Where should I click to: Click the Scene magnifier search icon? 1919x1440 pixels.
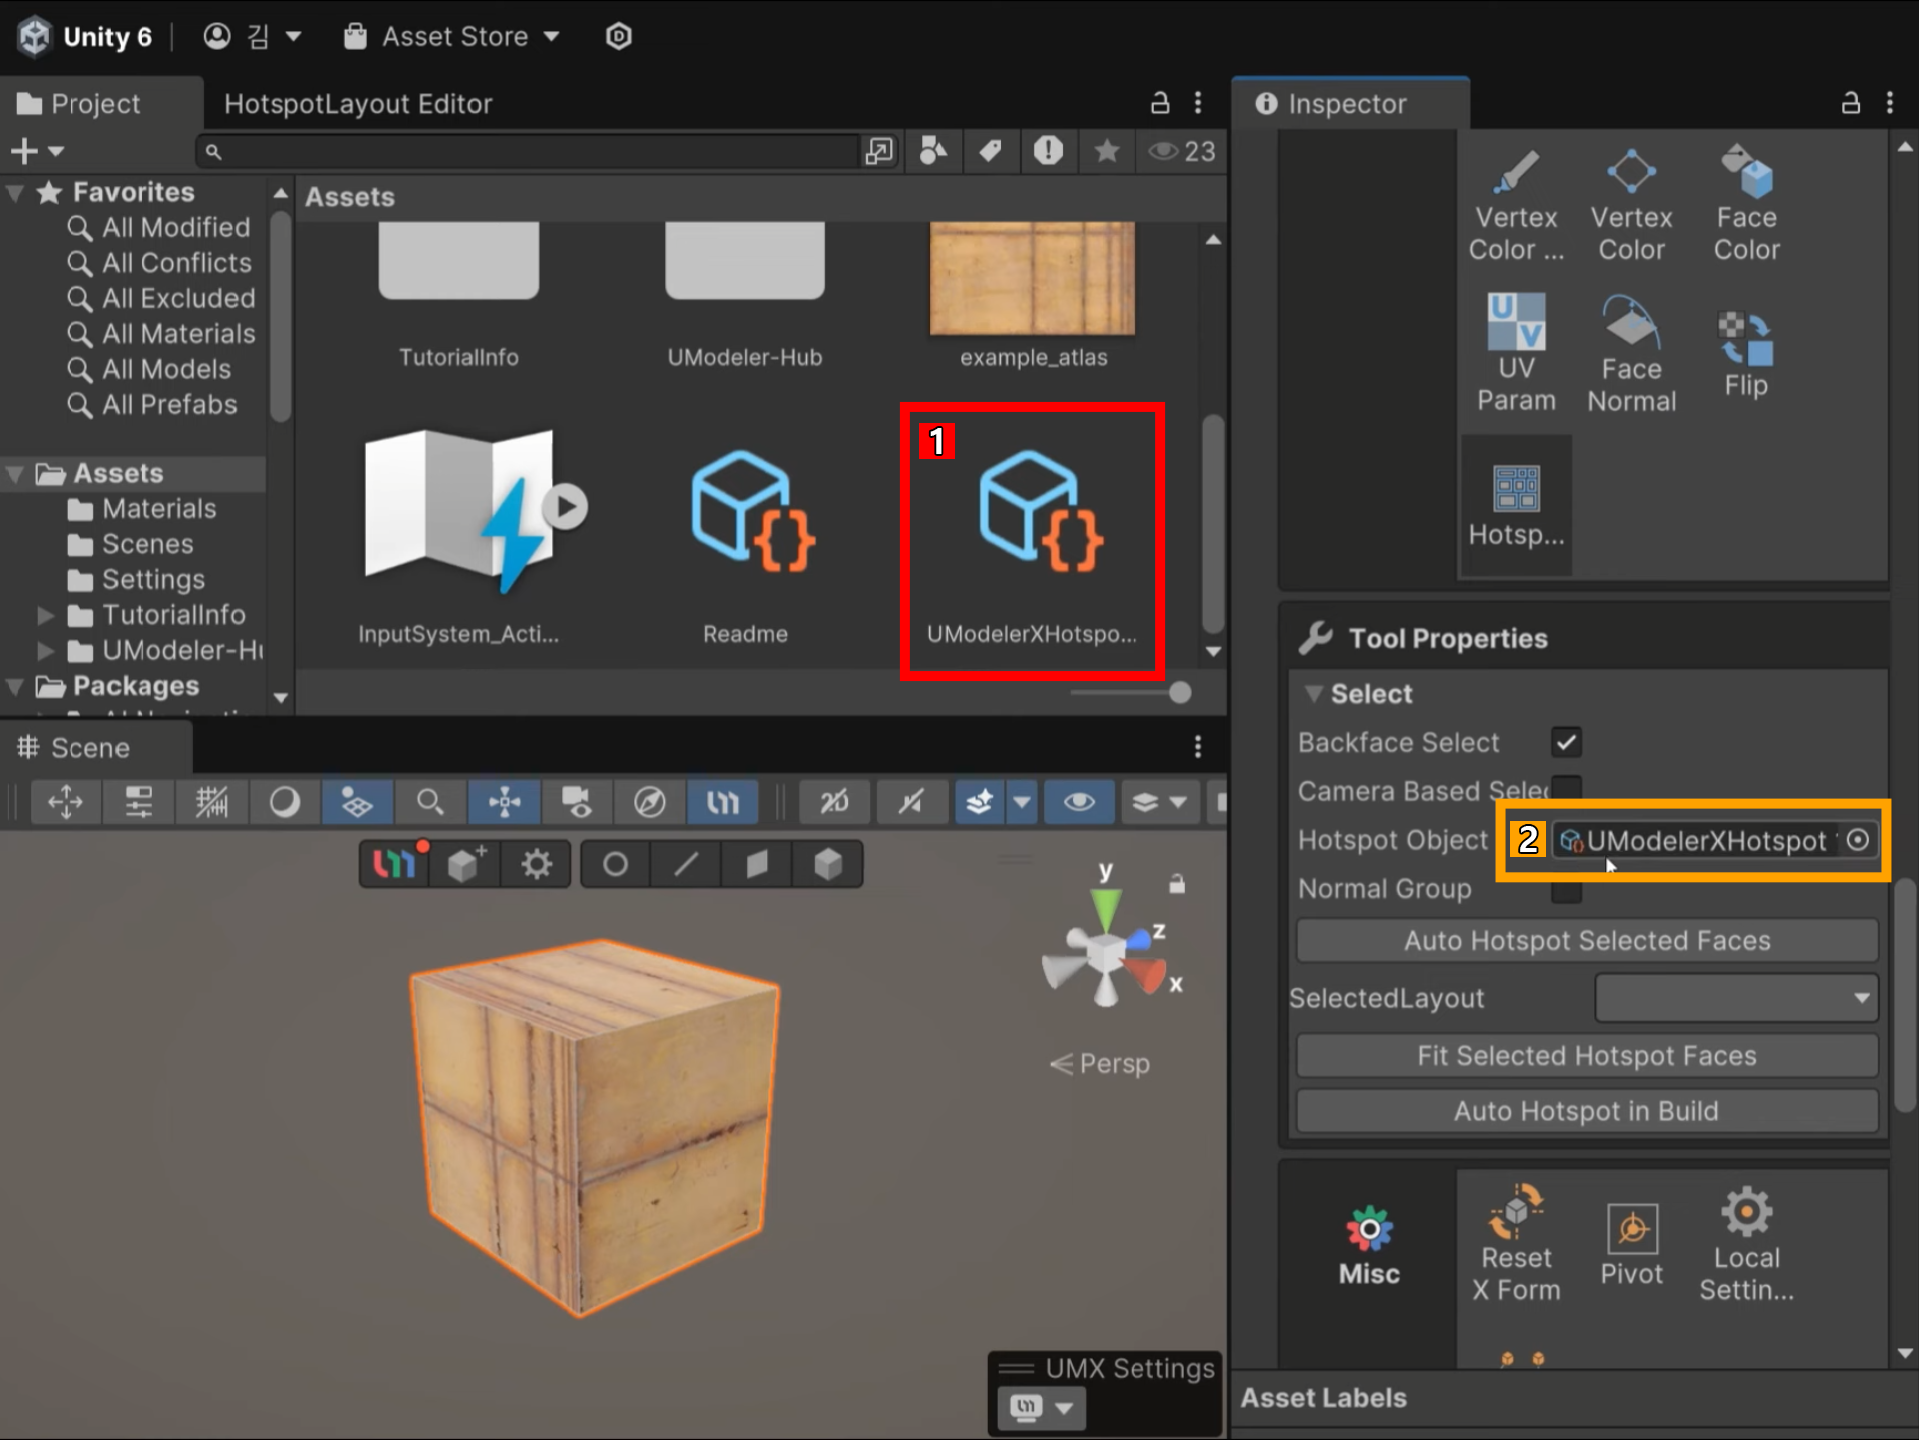(x=430, y=802)
